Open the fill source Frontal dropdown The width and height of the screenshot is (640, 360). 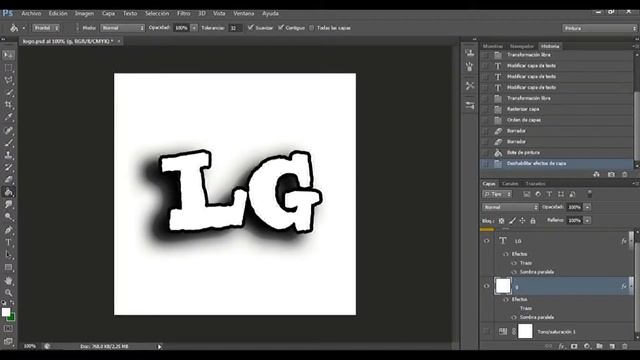coord(46,28)
